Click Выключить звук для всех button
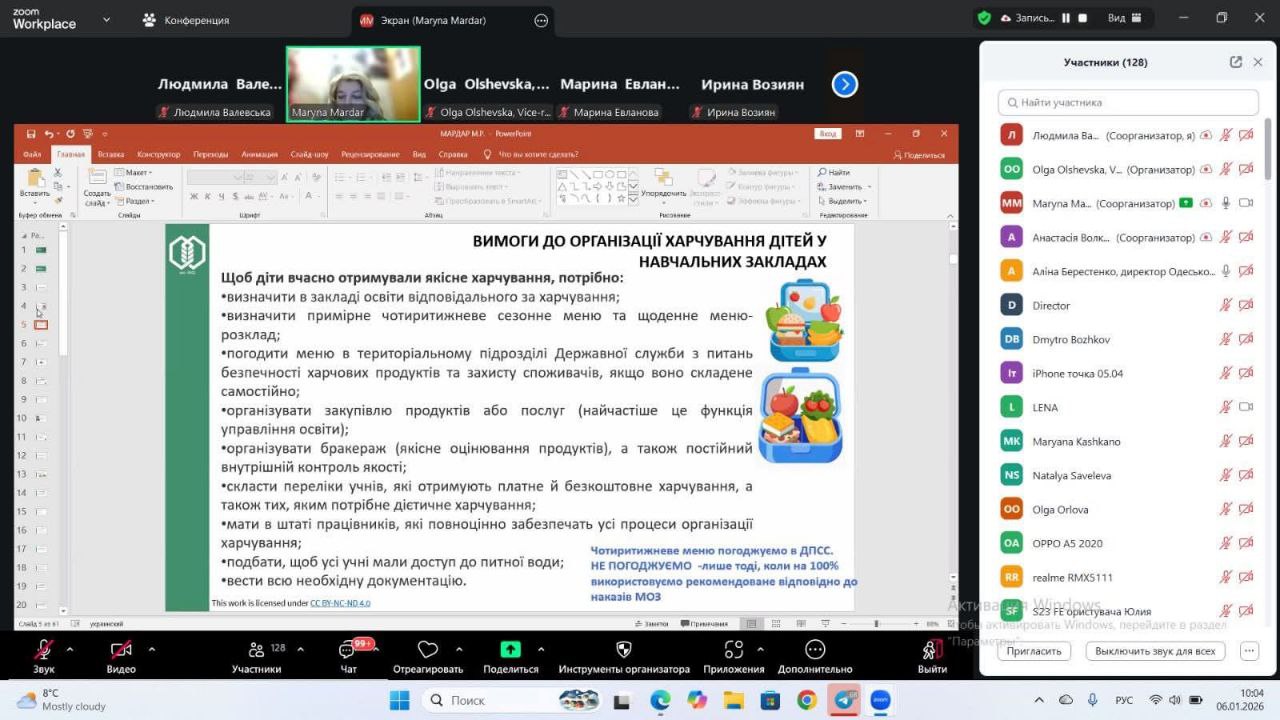 1155,651
